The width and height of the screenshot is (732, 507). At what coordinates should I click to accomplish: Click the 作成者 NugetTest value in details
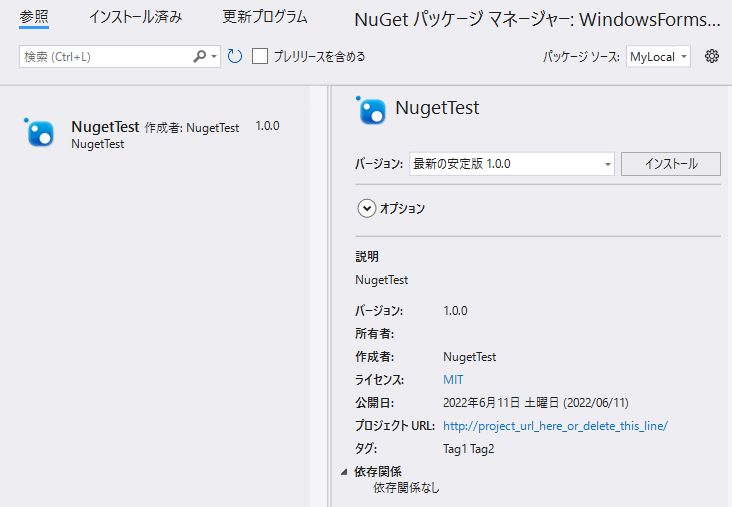click(x=470, y=357)
